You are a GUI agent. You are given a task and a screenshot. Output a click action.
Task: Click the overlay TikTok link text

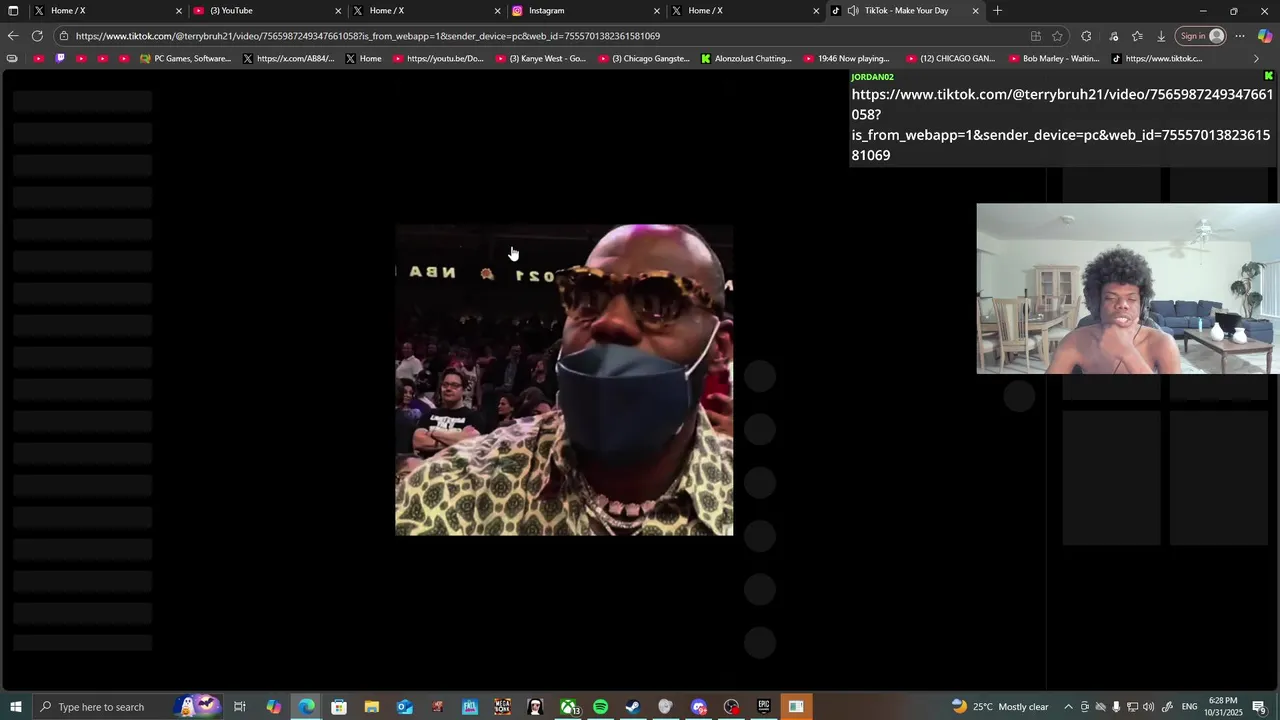[1062, 125]
